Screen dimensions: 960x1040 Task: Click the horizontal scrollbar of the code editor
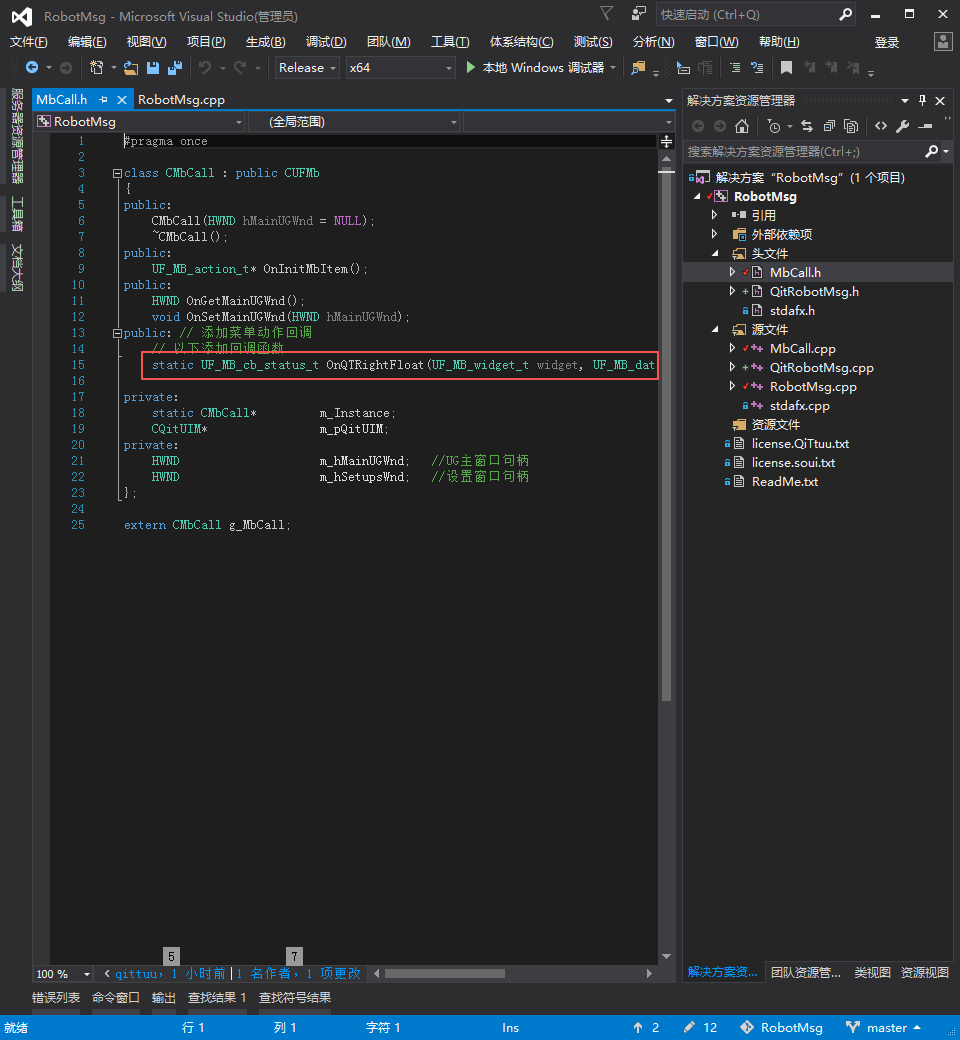512,974
